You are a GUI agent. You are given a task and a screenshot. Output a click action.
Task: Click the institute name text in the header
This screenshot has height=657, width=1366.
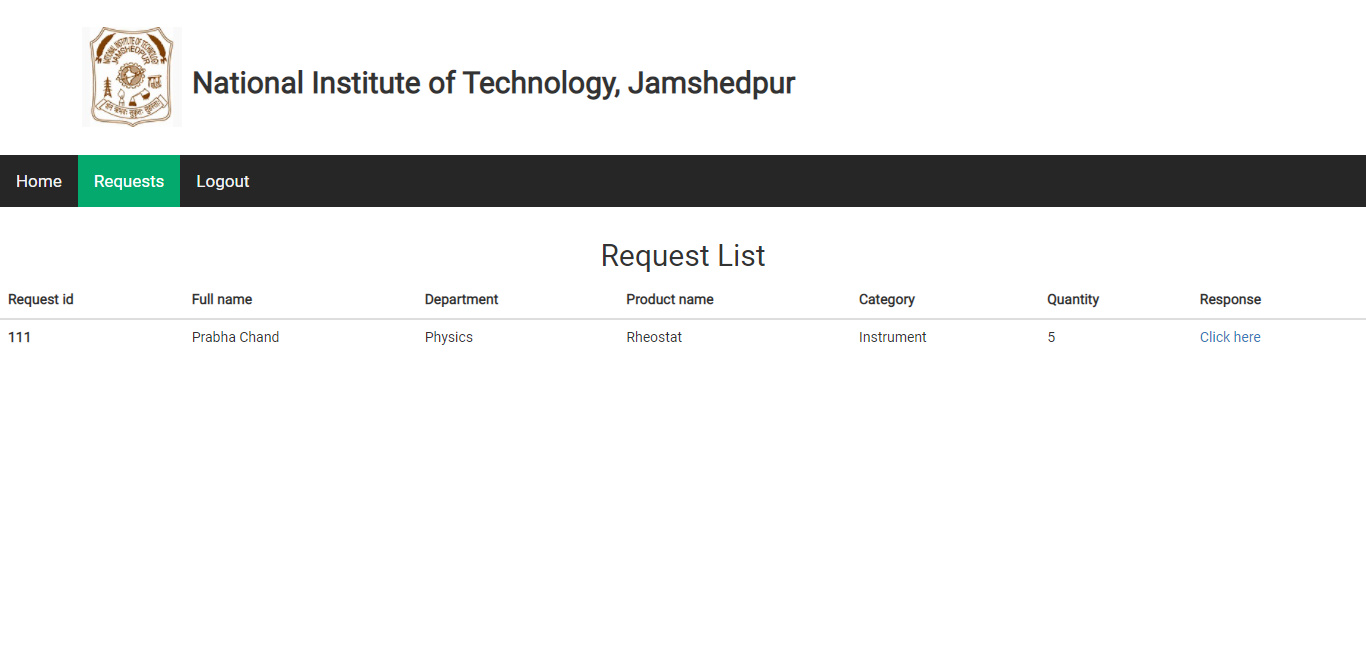(x=494, y=83)
